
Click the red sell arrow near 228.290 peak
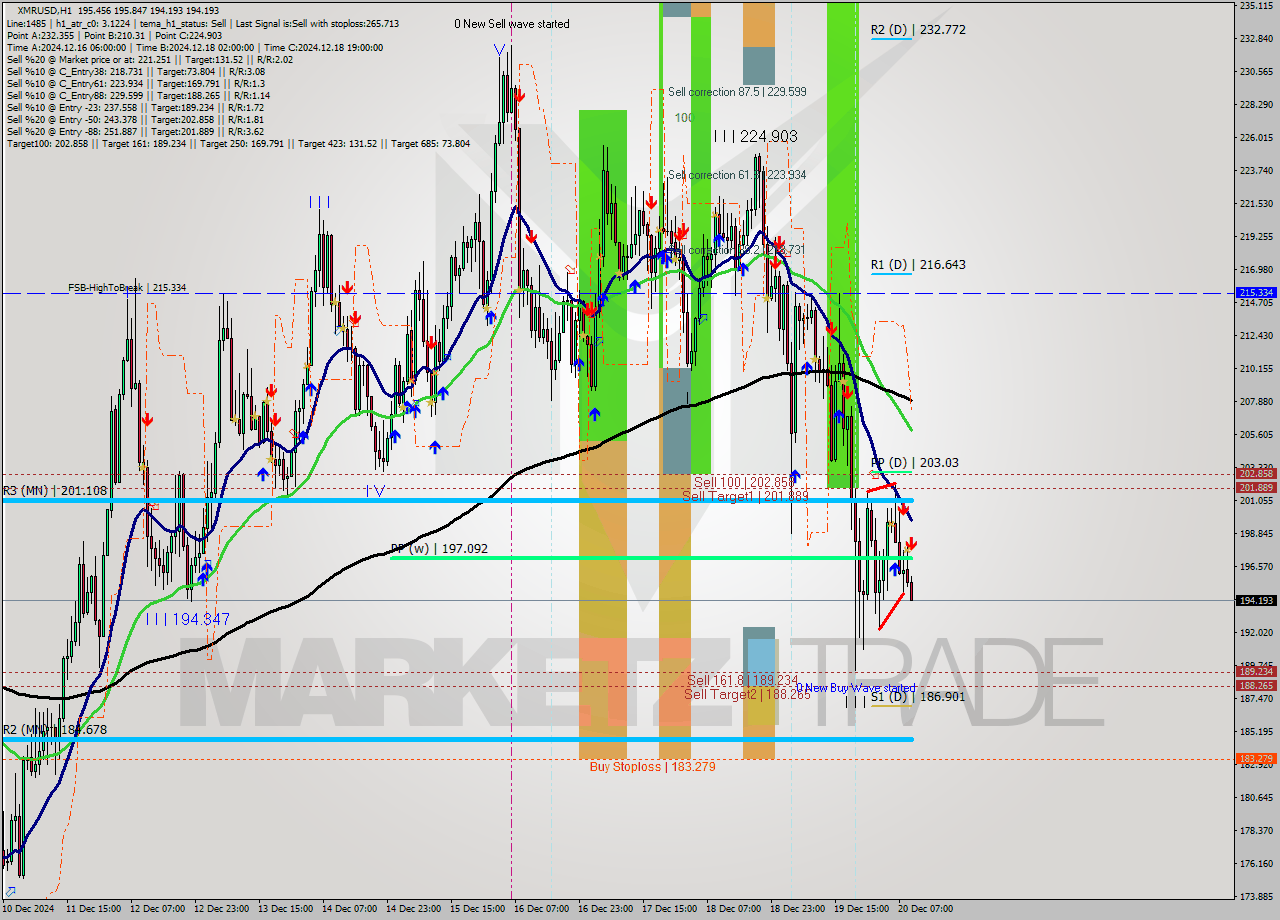coord(520,95)
